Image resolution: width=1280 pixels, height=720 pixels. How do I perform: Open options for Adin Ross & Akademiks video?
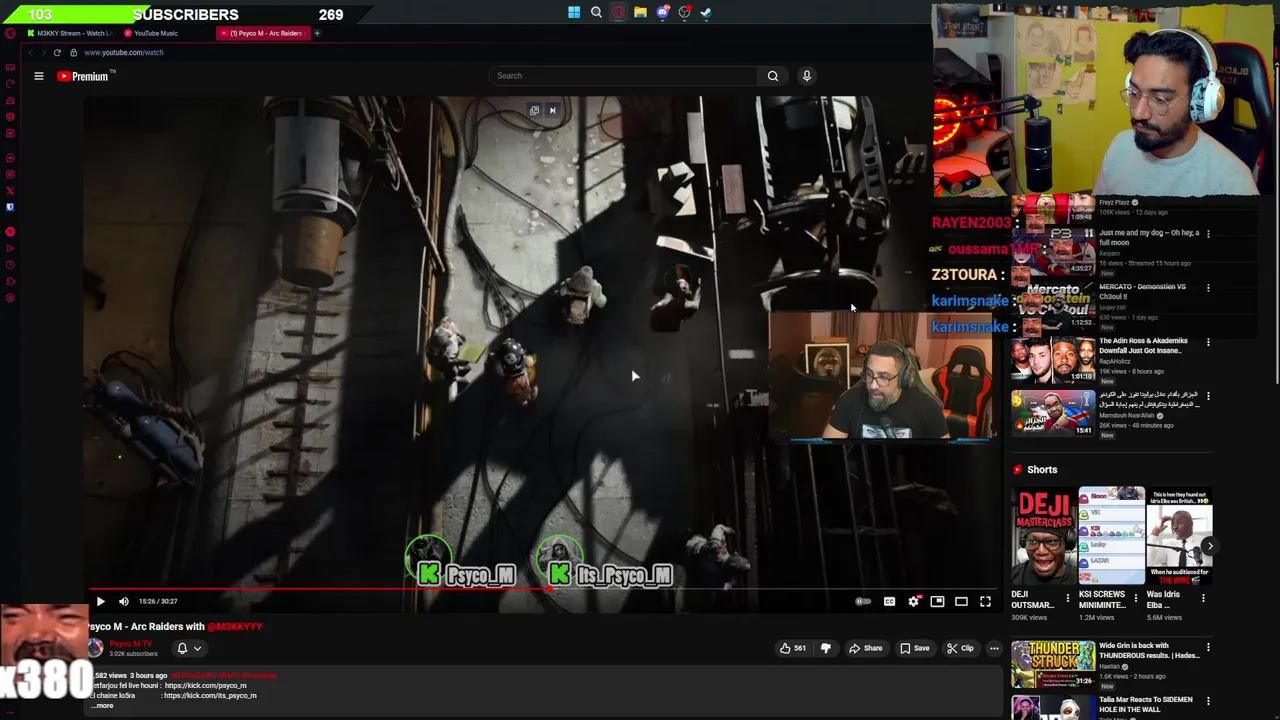[x=1208, y=342]
